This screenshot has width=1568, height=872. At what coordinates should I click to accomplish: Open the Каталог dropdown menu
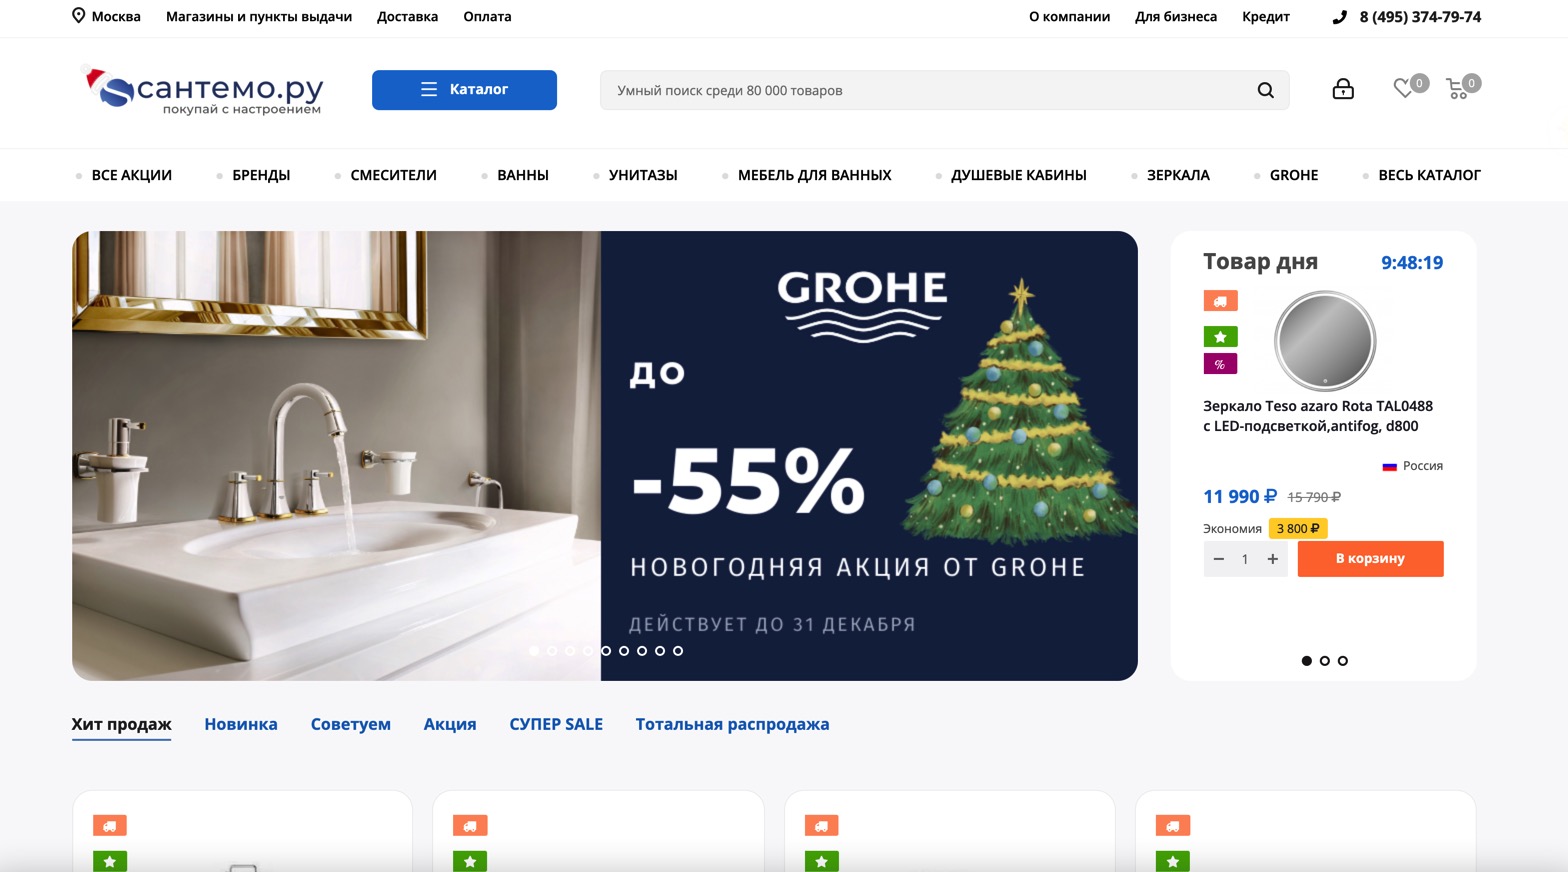coord(464,90)
